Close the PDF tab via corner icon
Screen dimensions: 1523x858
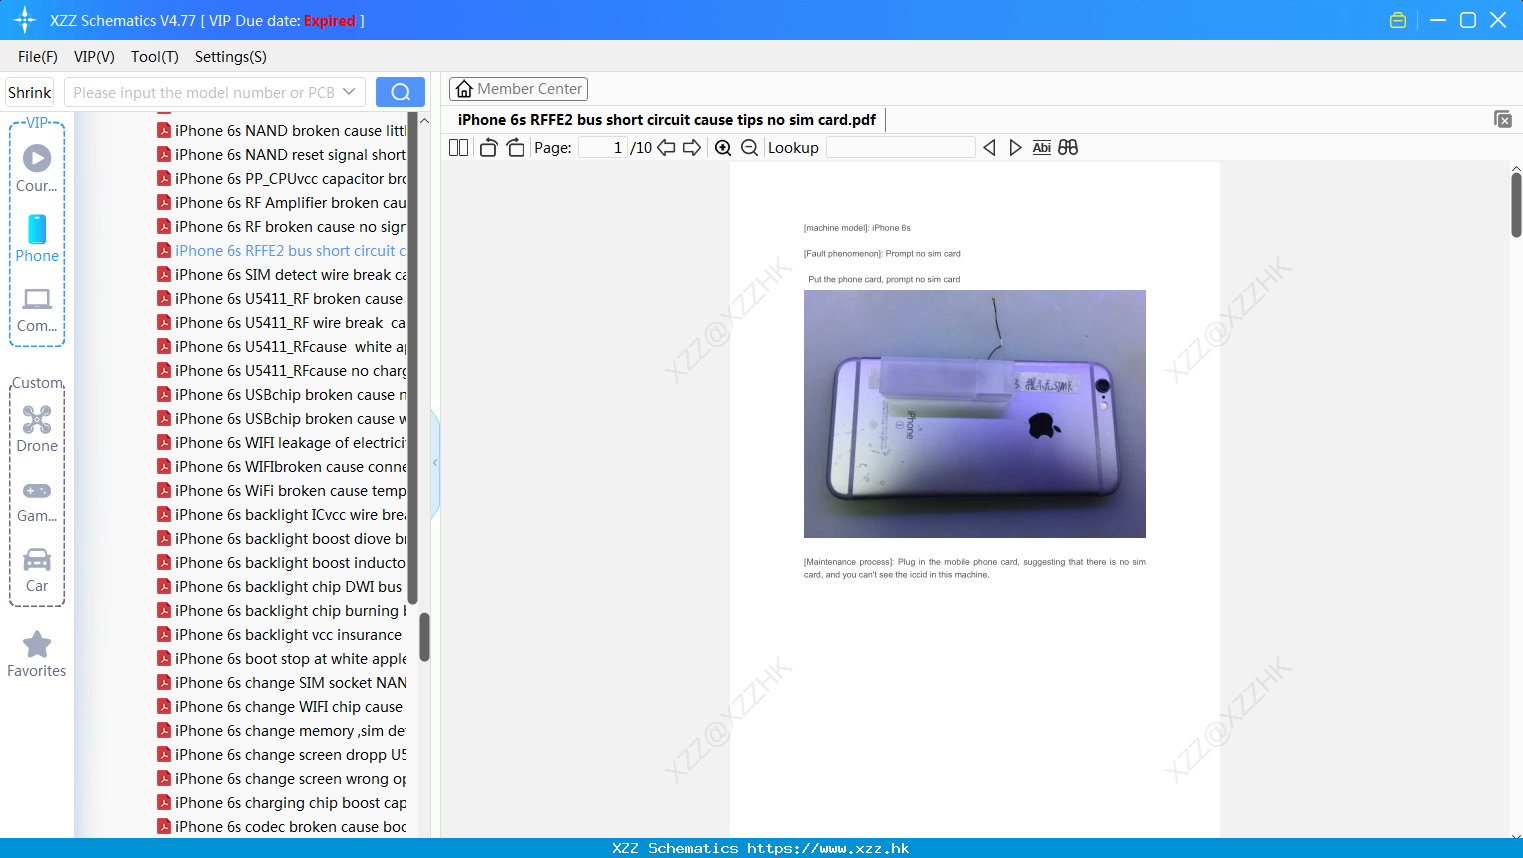[x=1502, y=119]
